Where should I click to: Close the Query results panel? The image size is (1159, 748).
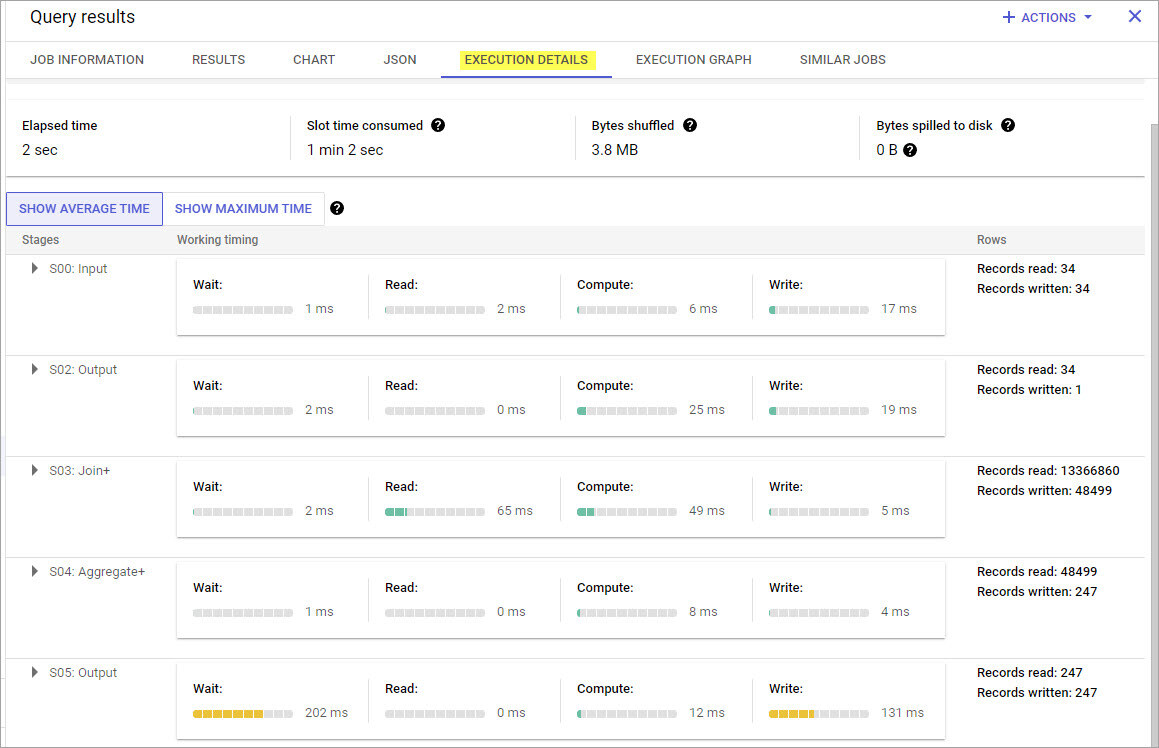[x=1133, y=16]
